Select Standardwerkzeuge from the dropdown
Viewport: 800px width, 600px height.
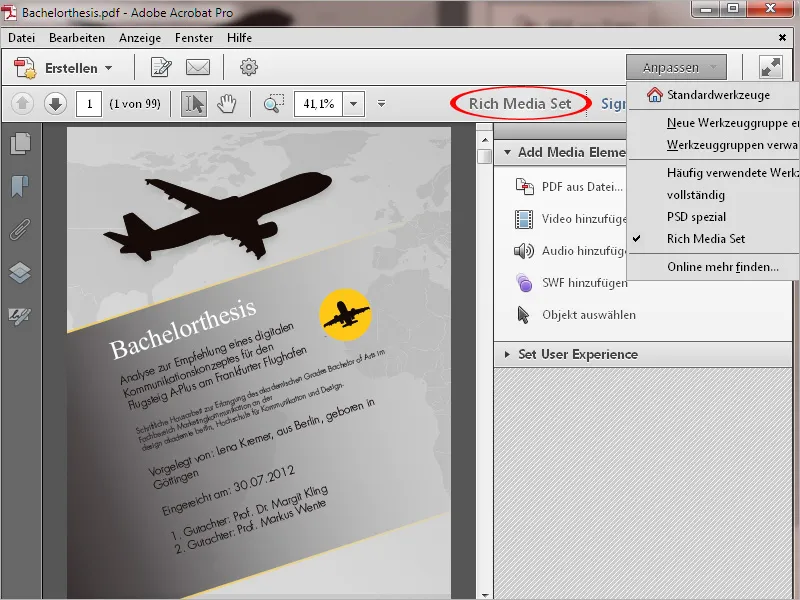pos(718,95)
